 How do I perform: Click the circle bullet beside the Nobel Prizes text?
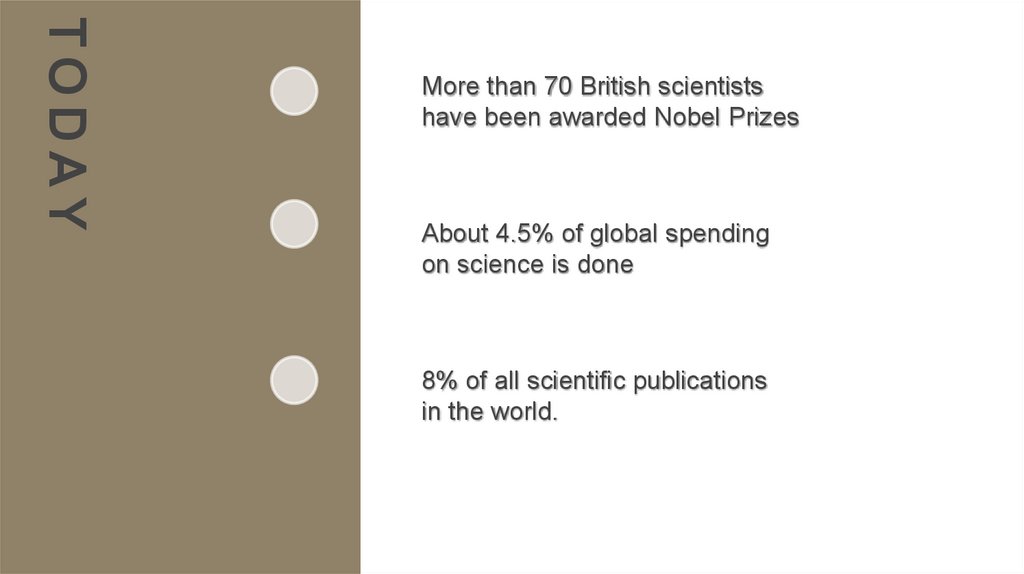[x=294, y=91]
